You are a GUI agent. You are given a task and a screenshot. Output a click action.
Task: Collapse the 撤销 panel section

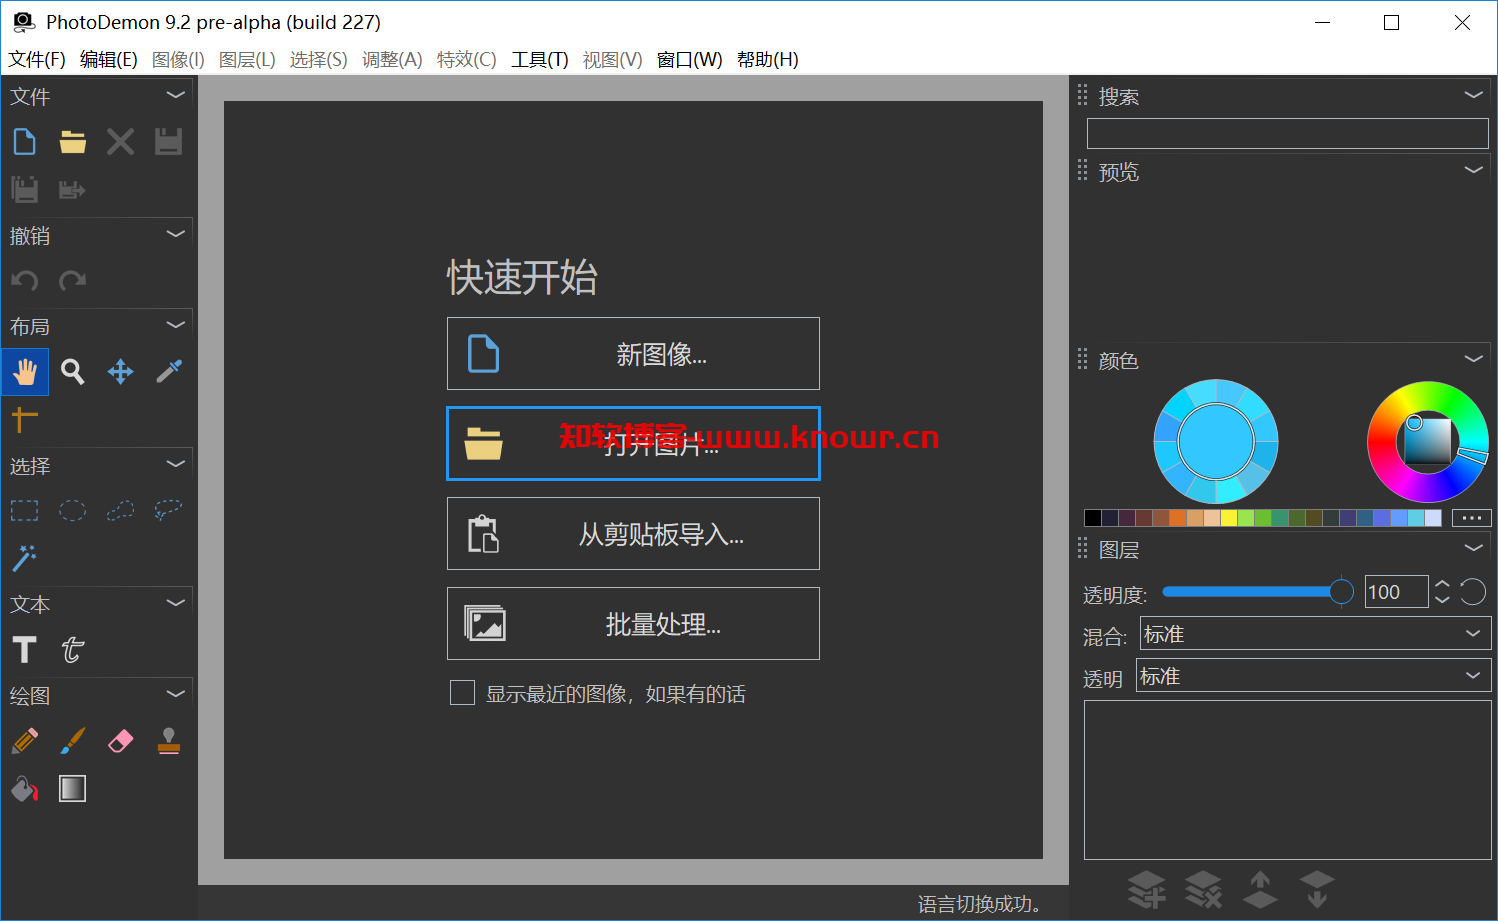tap(176, 234)
